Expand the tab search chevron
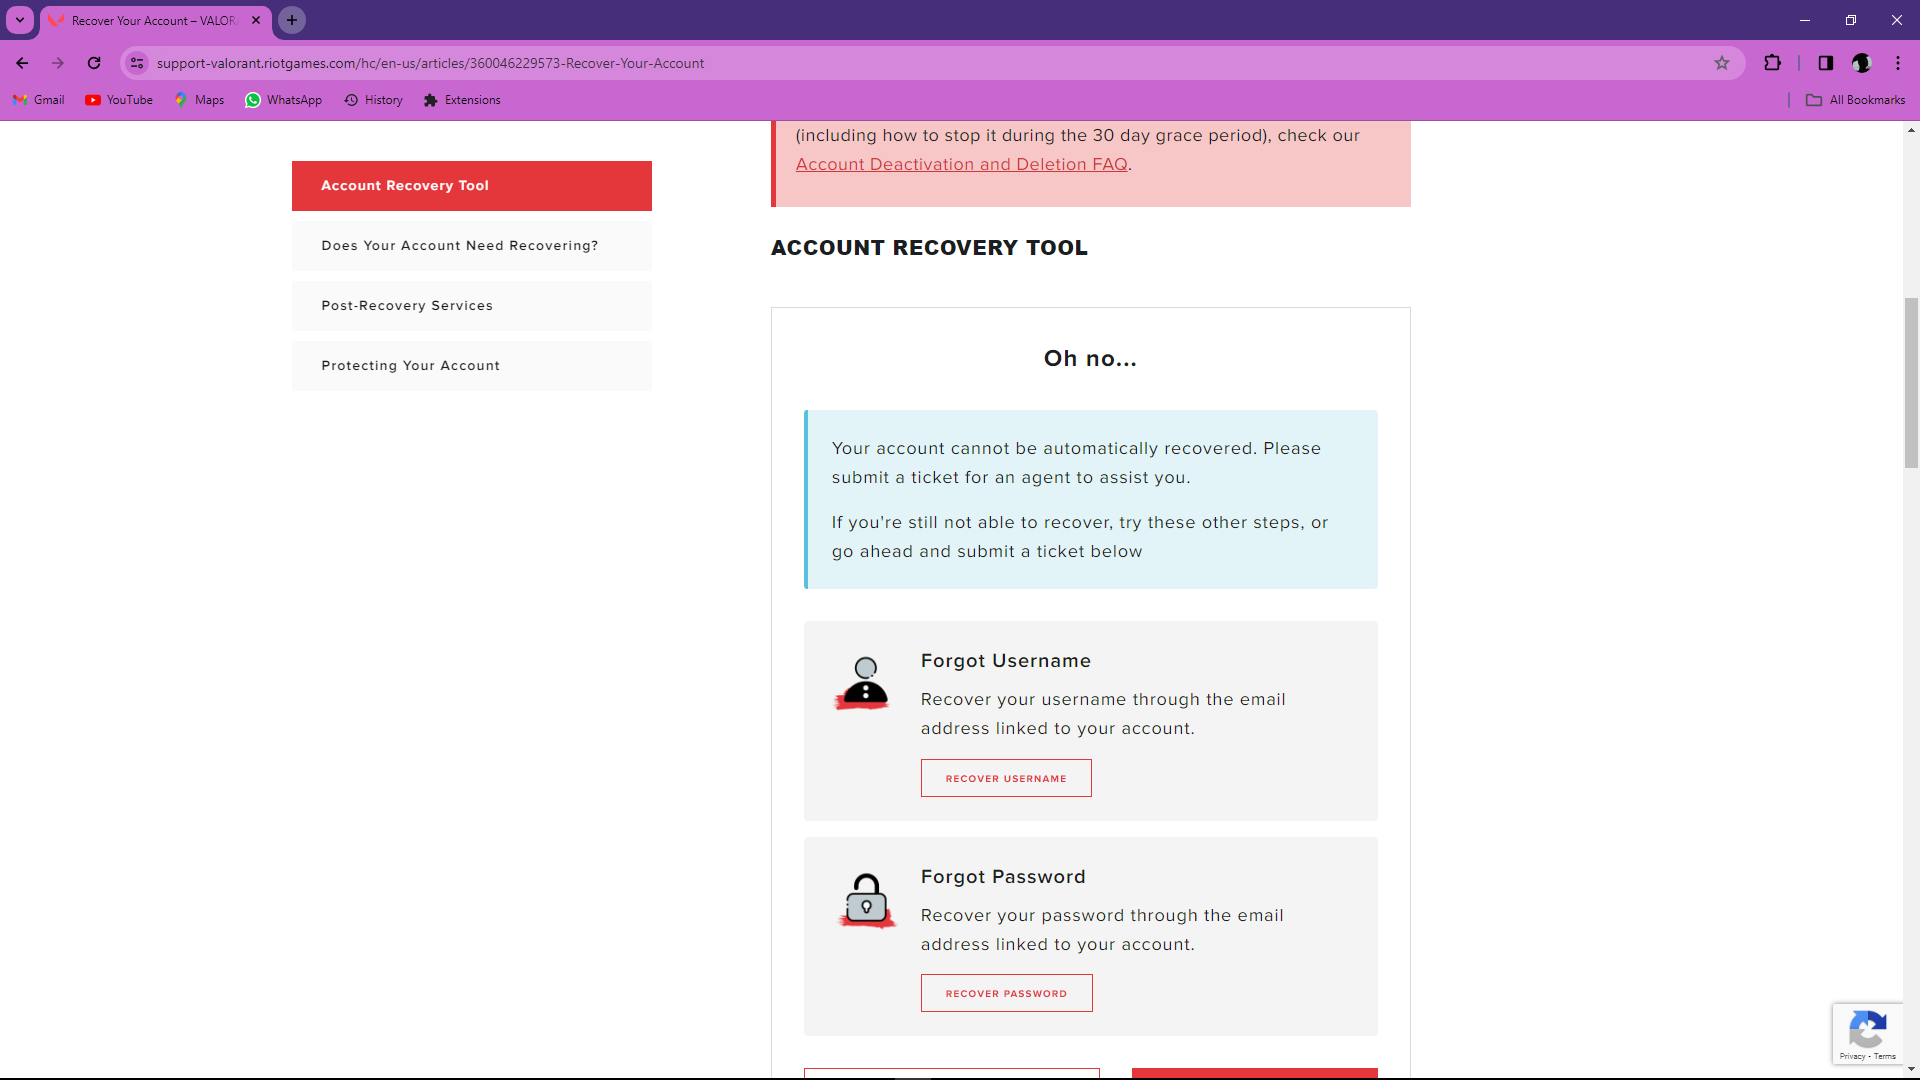The image size is (1920, 1080). click(19, 20)
